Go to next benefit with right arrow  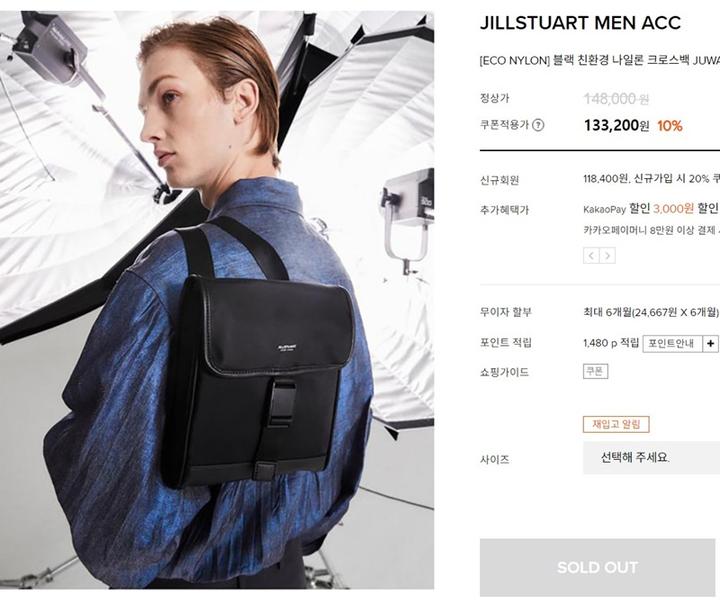(x=608, y=255)
